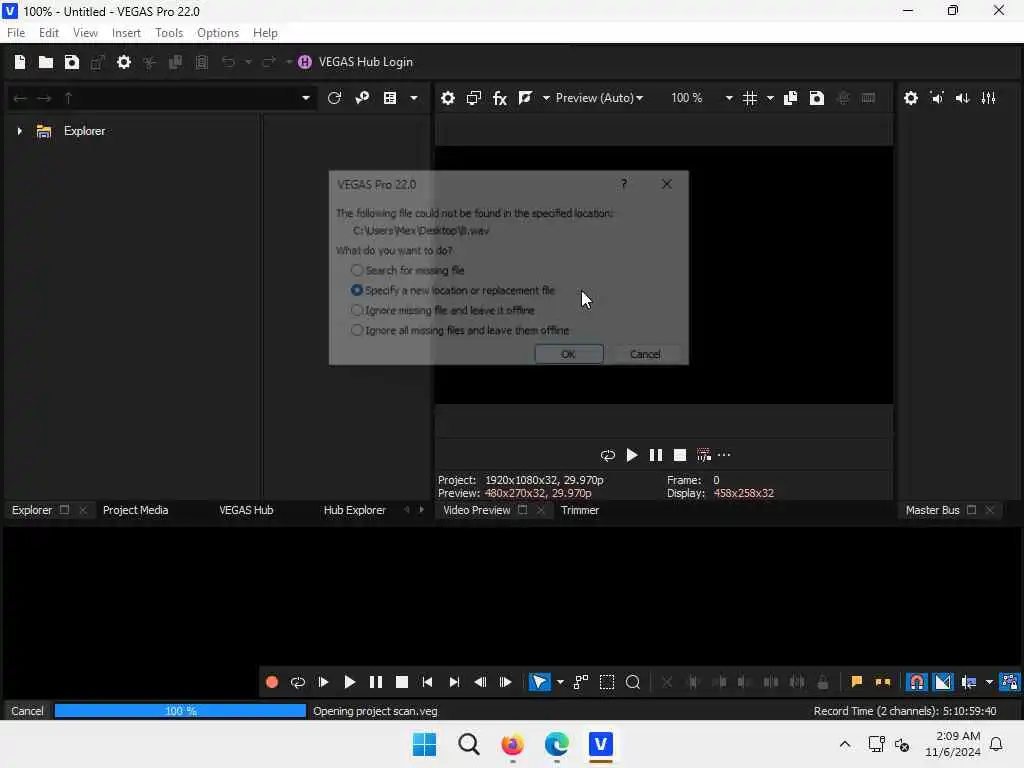Toggle automatic crossfades icon

943,682
